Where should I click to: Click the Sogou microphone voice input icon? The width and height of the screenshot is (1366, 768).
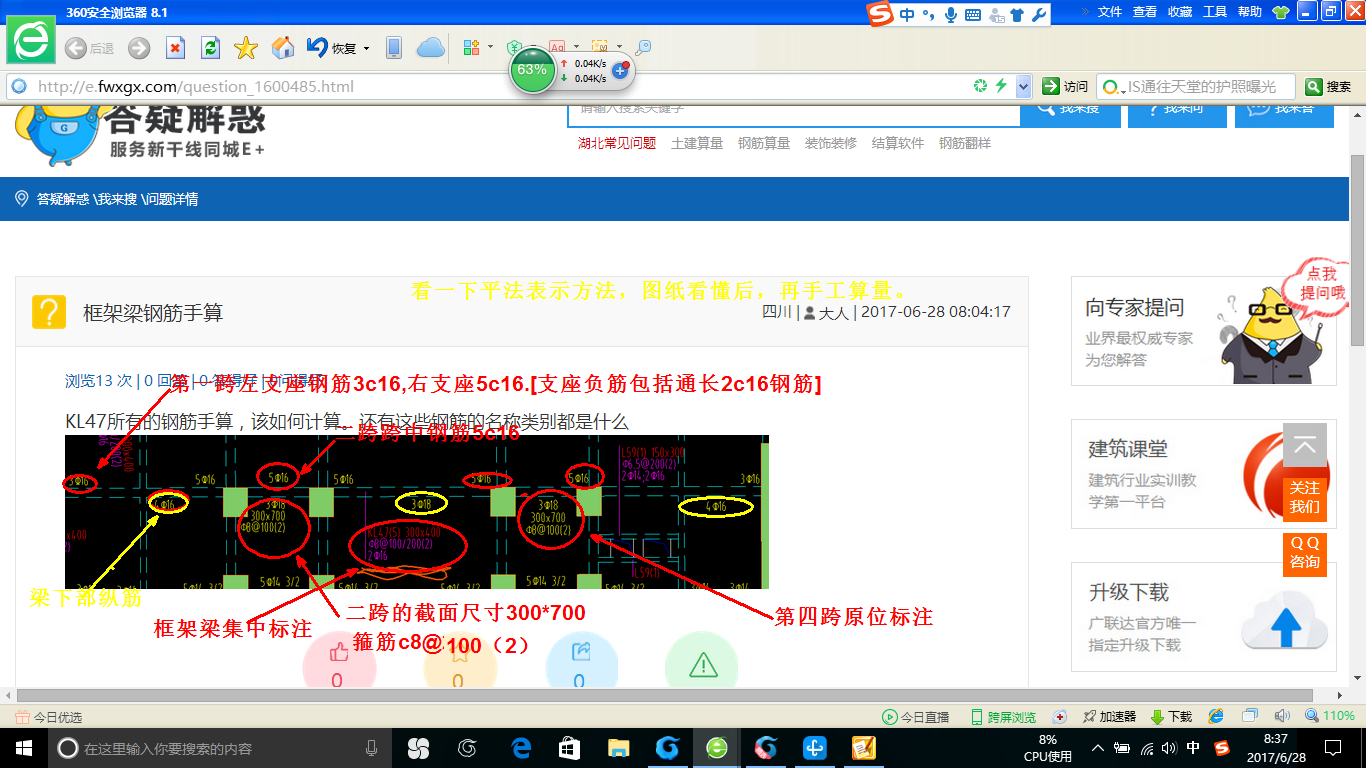click(x=950, y=14)
